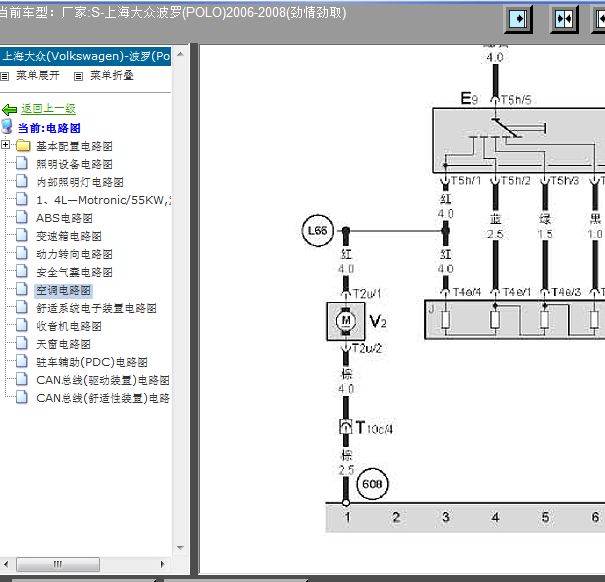Image resolution: width=605 pixels, height=582 pixels.
Task: Click the E9 switch label in diagram
Action: click(469, 98)
